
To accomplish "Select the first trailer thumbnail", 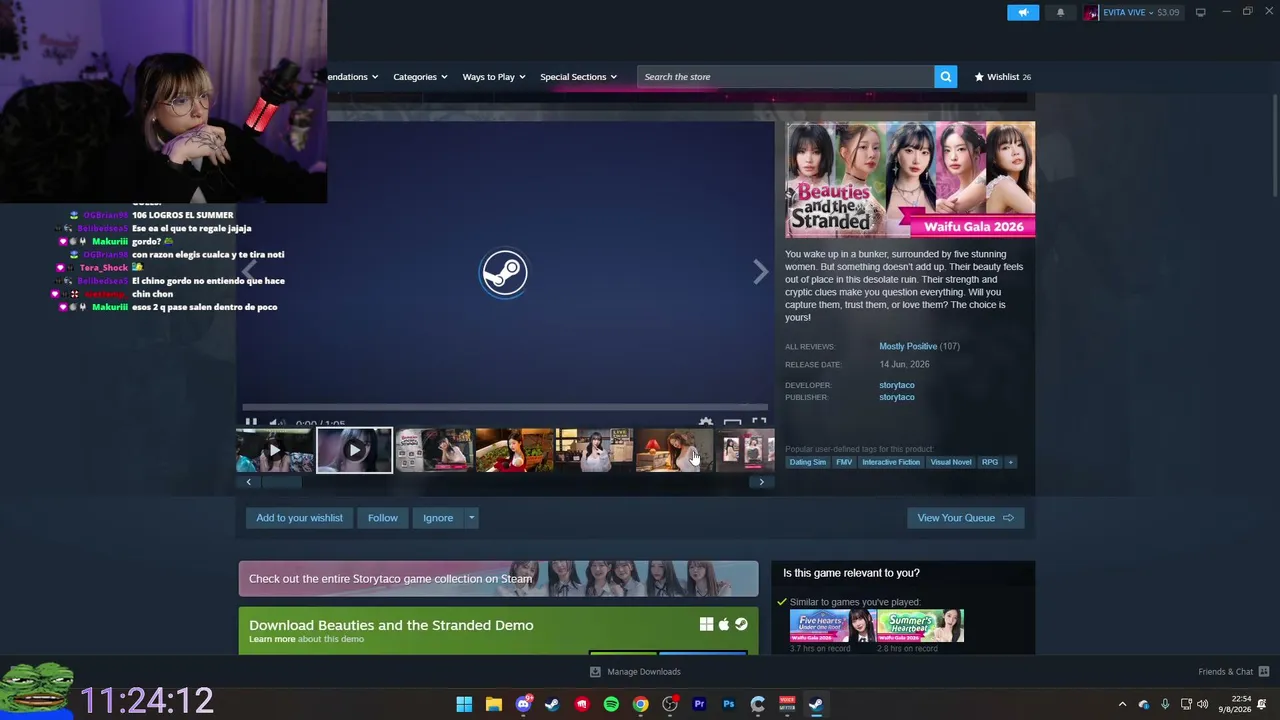I will [274, 450].
